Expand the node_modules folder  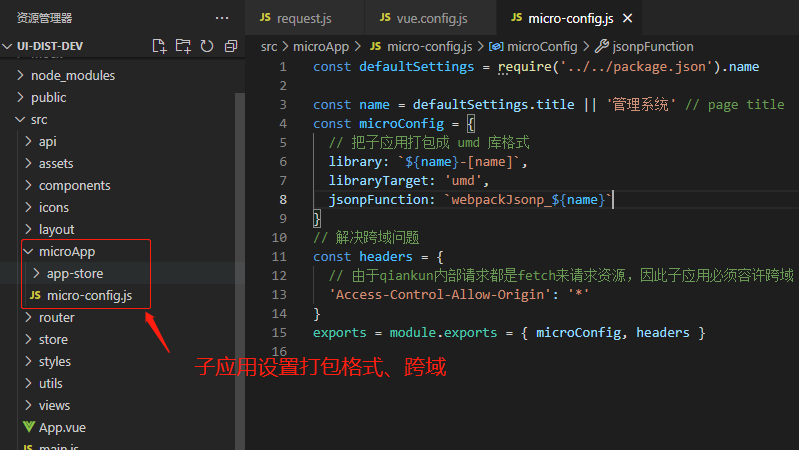coord(72,75)
